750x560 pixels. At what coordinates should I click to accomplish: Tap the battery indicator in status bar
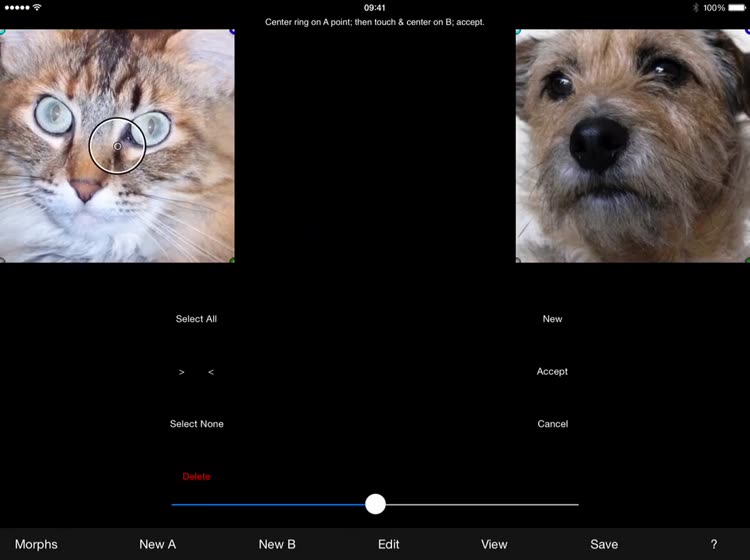(737, 8)
